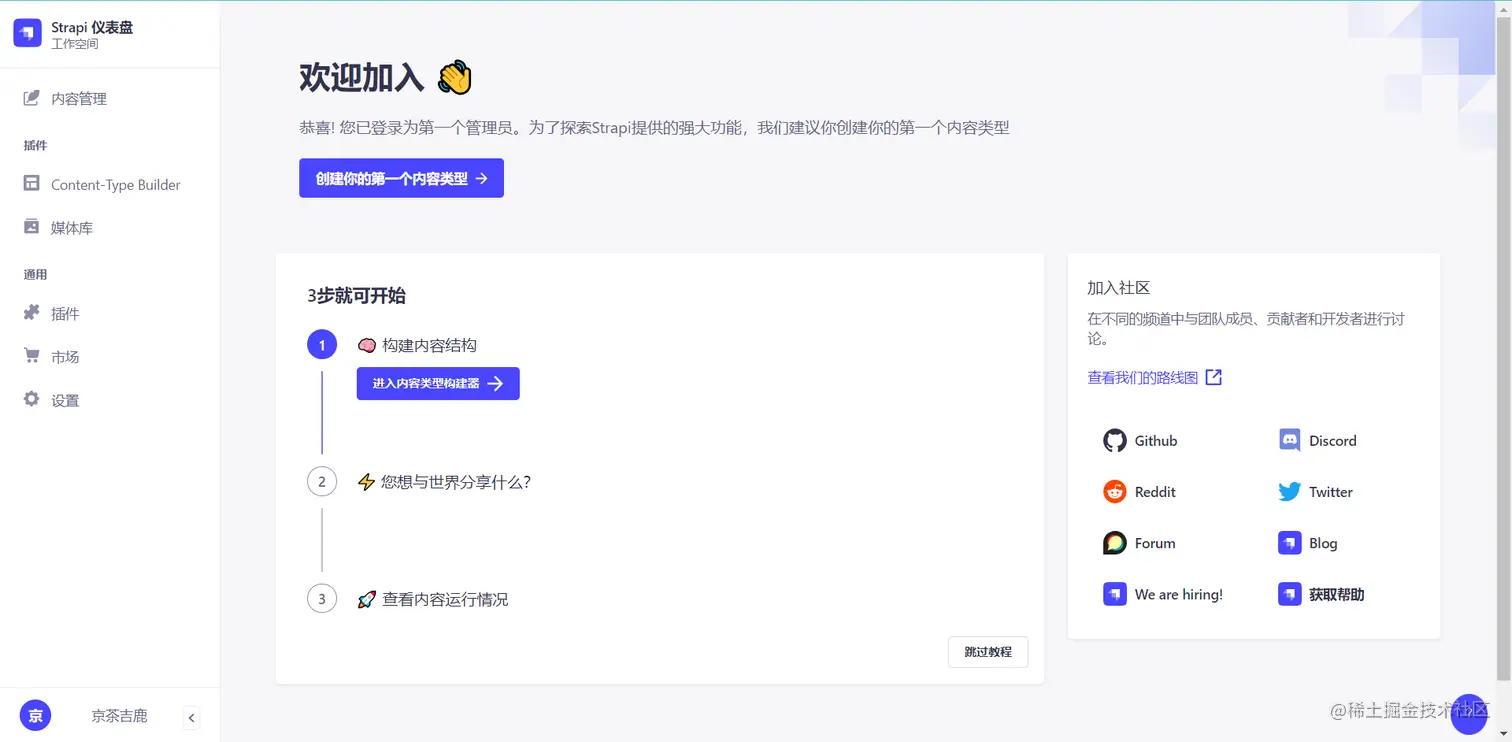
Task: Click the brain emoji in step 1
Action: [367, 345]
